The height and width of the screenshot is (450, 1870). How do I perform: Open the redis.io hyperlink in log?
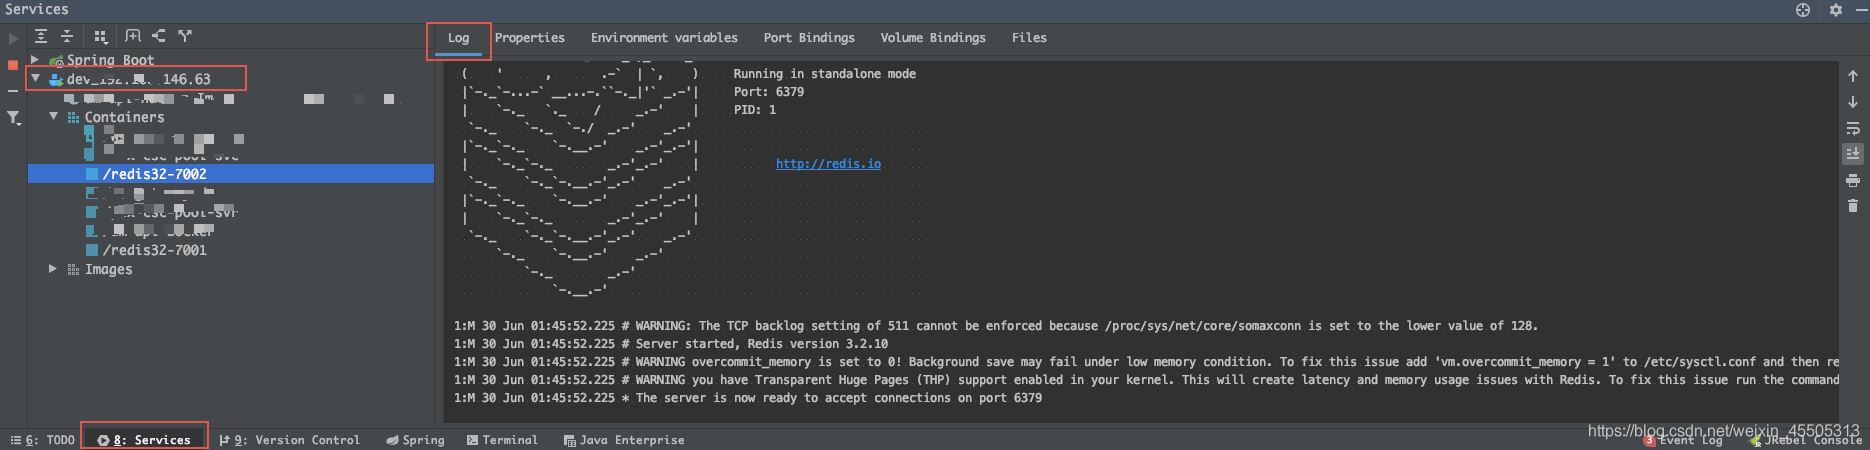(x=828, y=164)
